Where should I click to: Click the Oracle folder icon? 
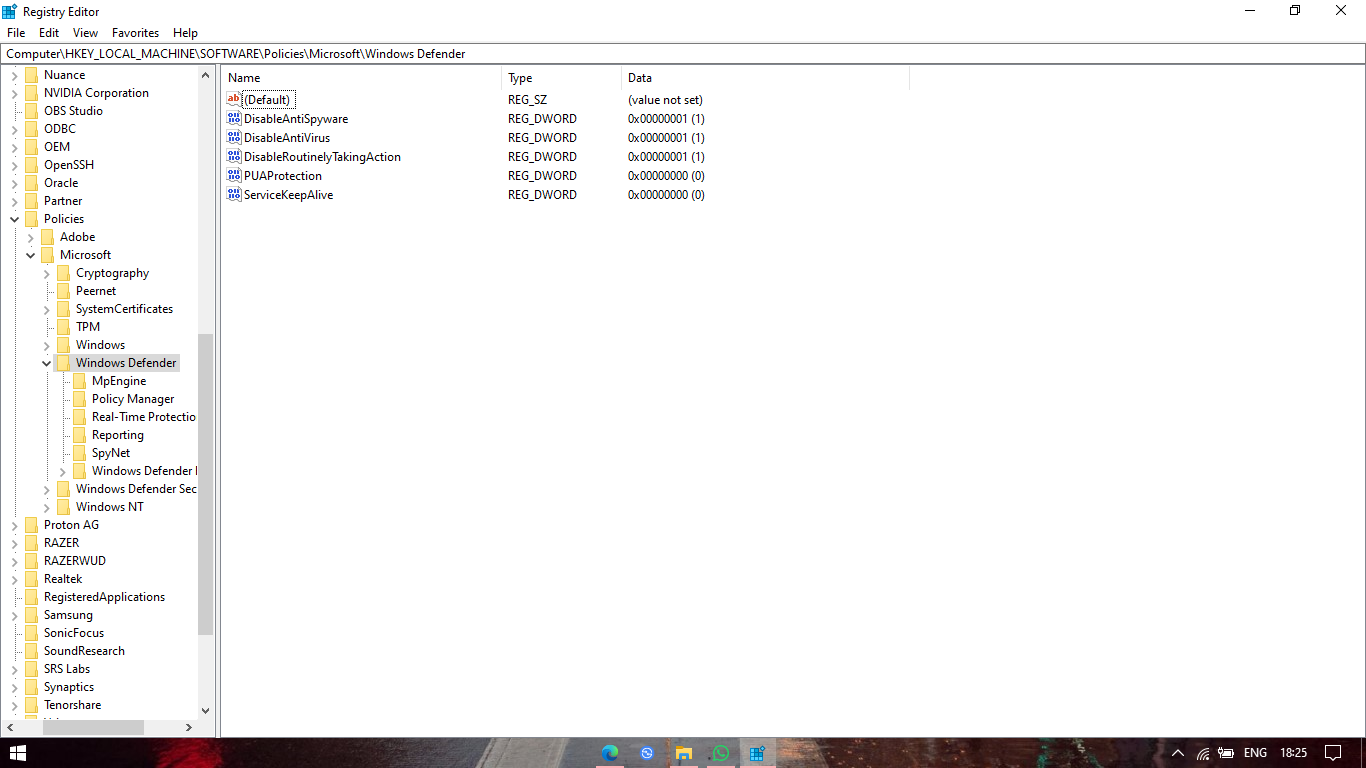(31, 183)
